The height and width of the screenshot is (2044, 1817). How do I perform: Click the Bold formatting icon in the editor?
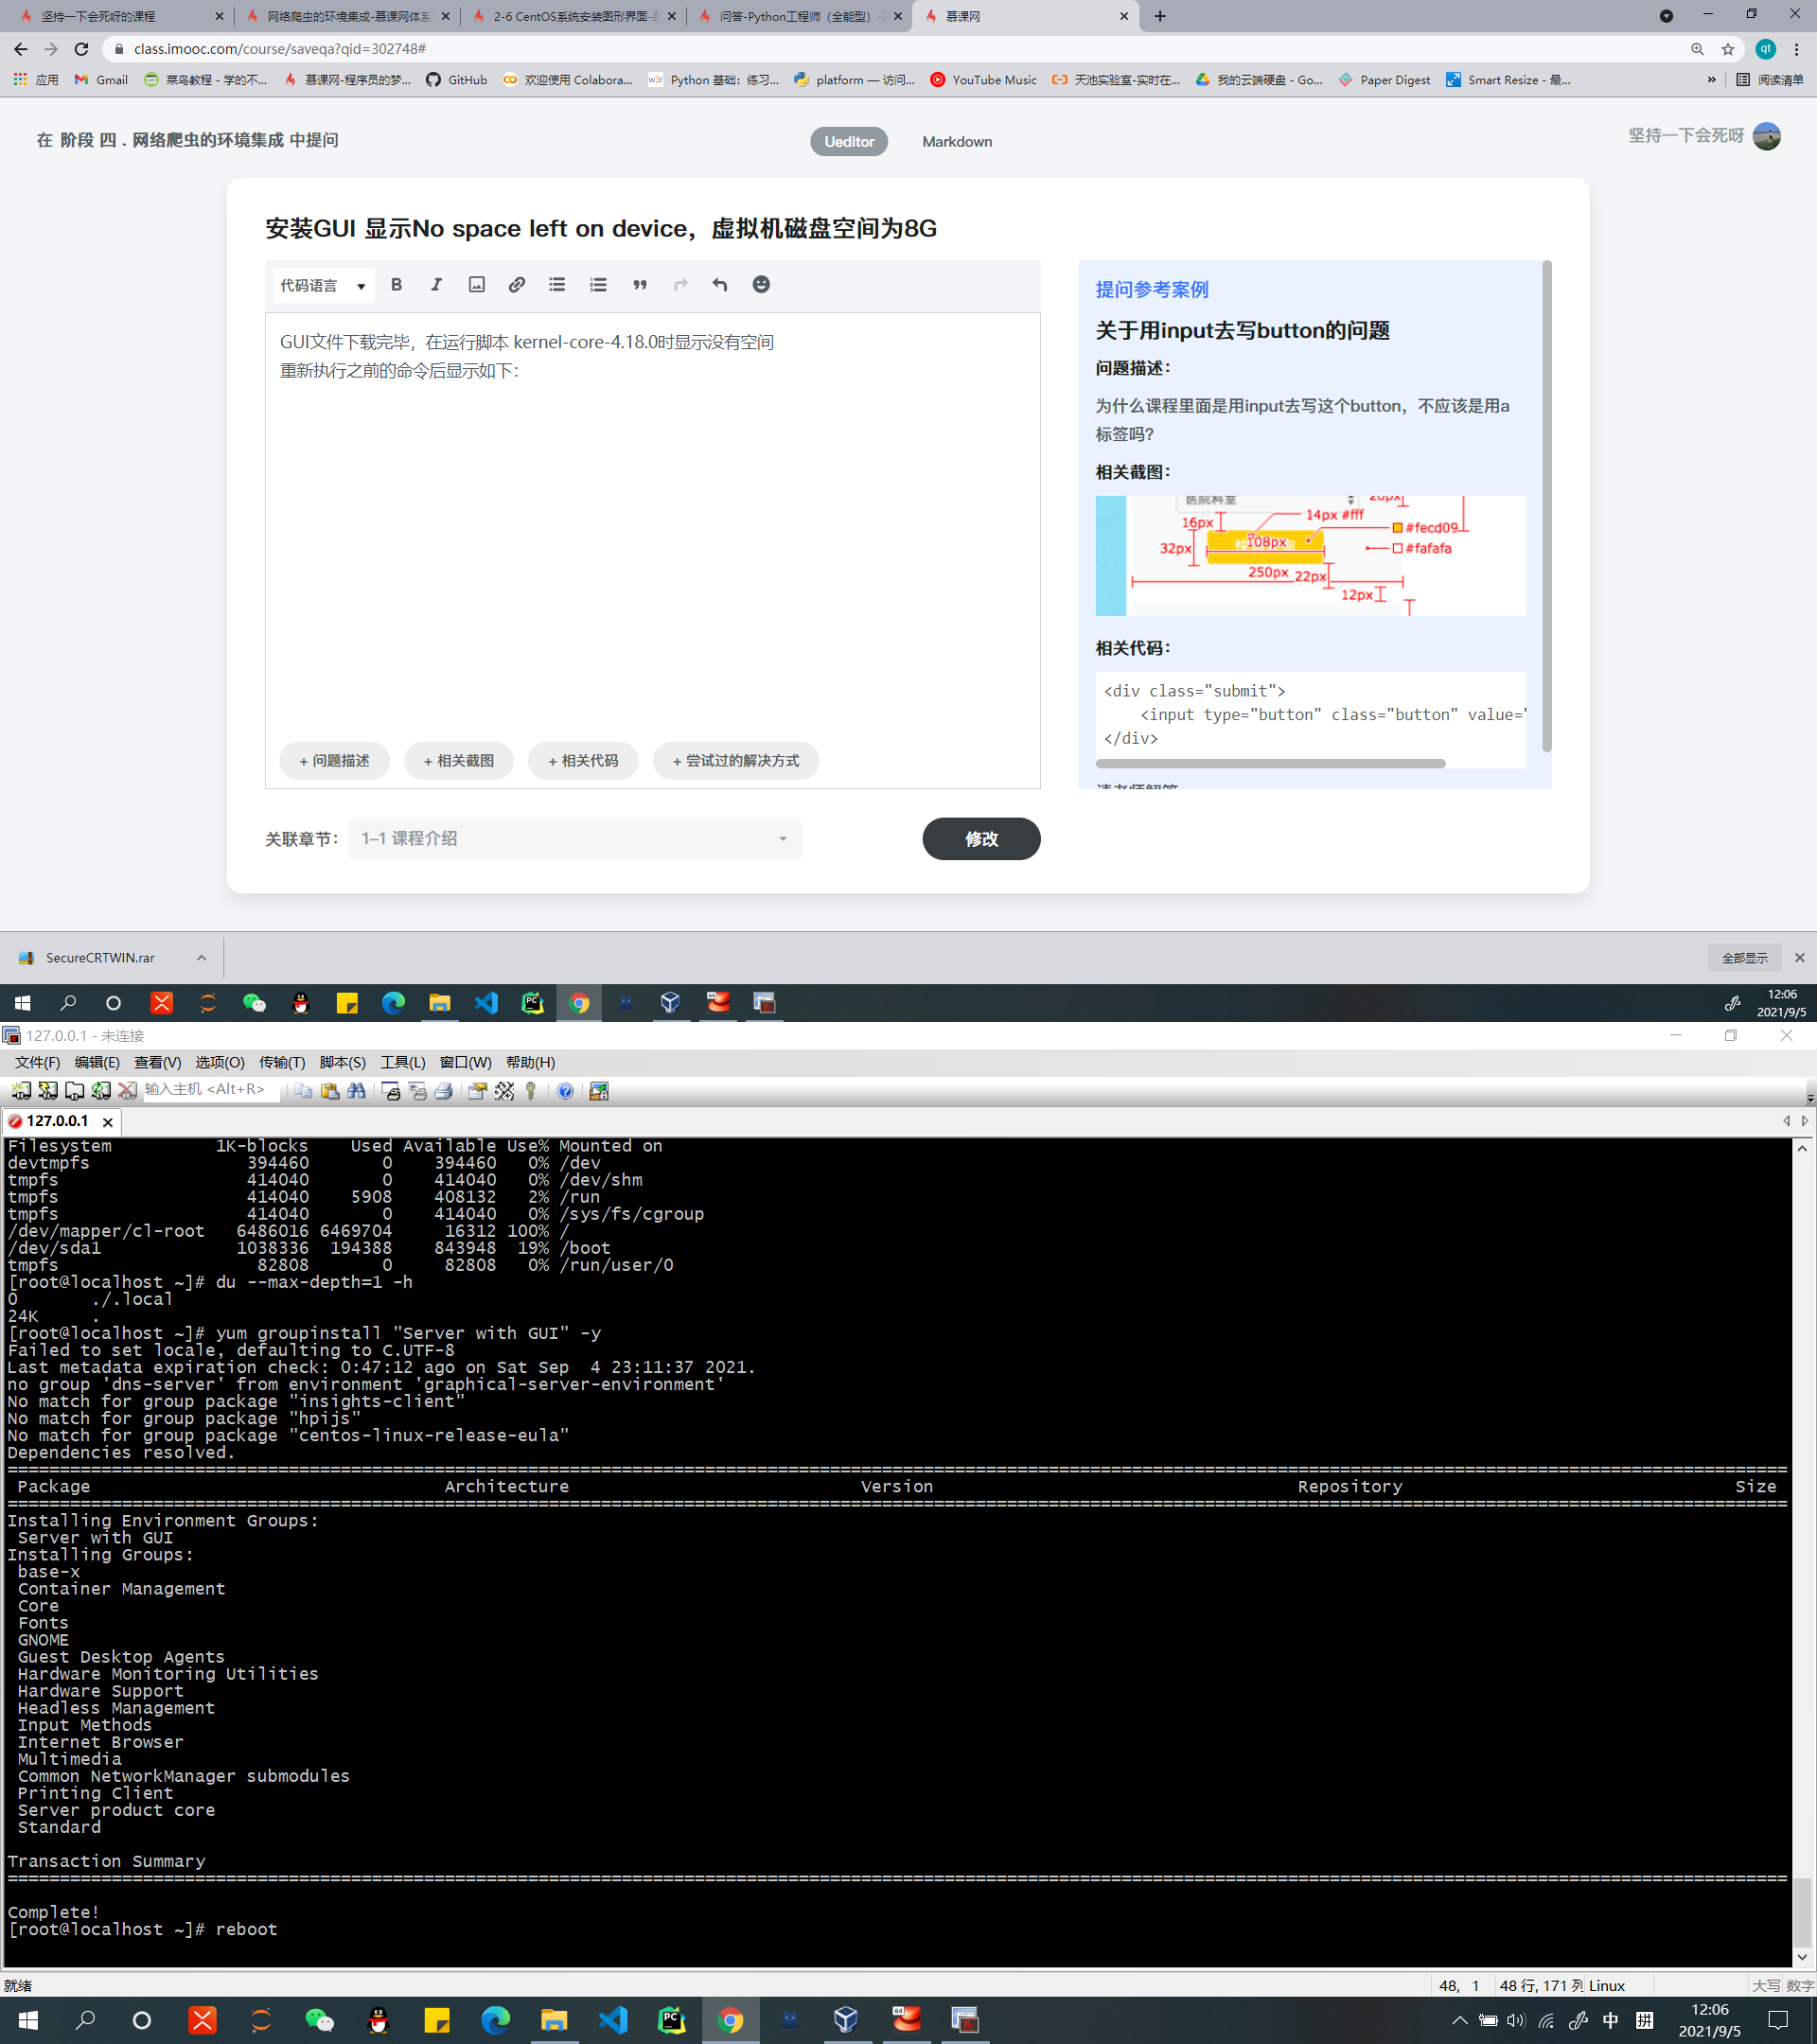tap(396, 285)
